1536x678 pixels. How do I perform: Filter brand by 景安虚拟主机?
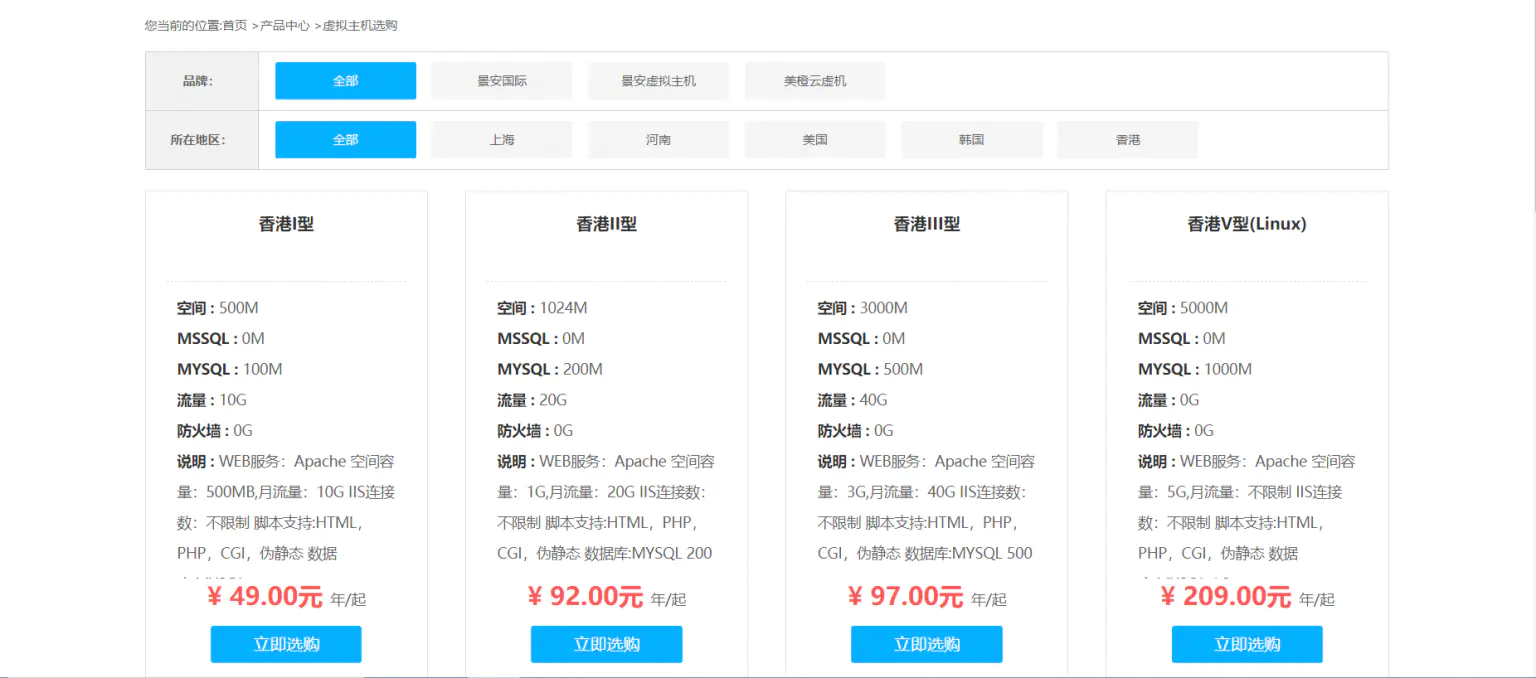point(658,81)
